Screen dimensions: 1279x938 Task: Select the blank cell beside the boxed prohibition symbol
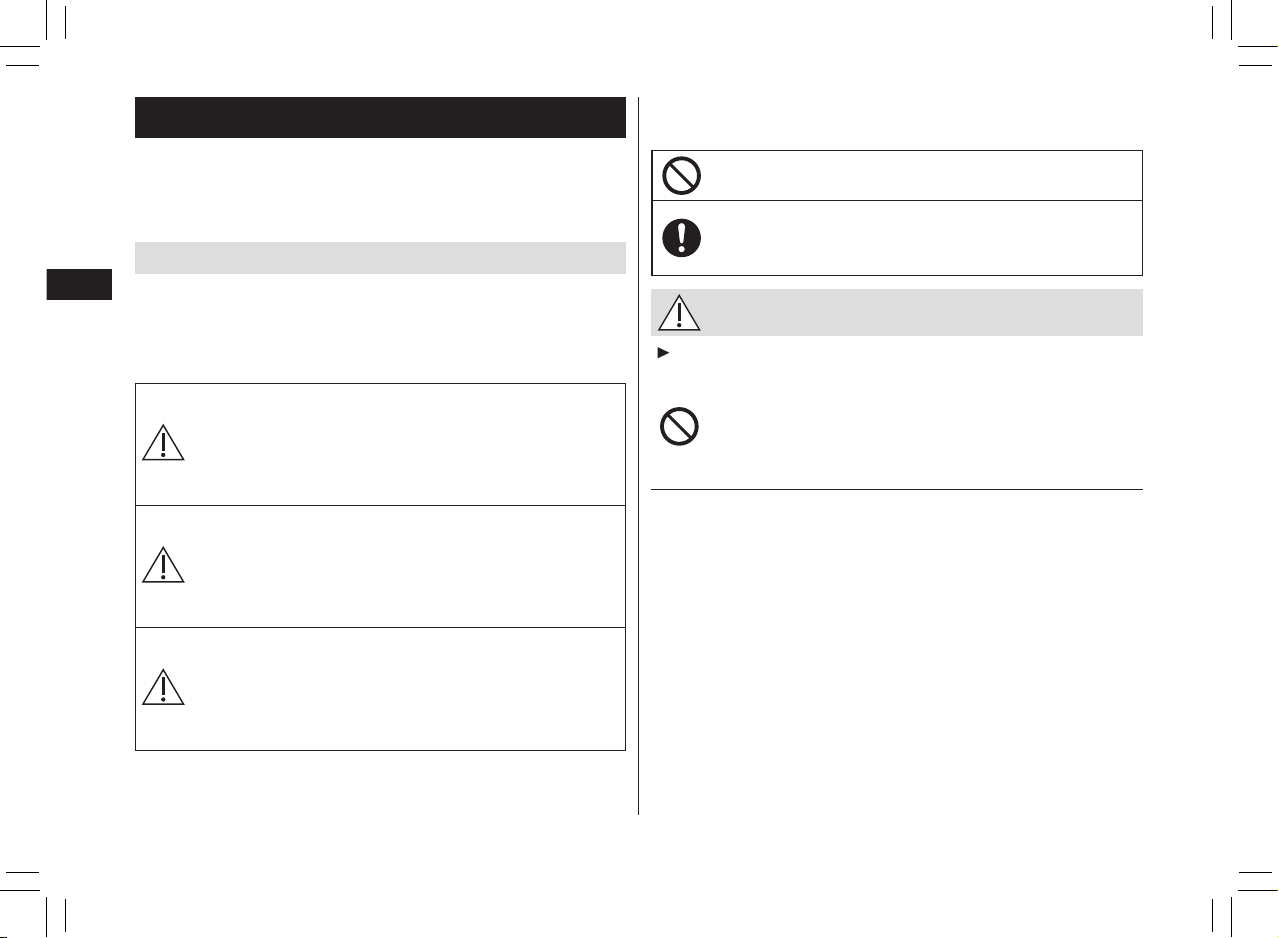[922, 176]
